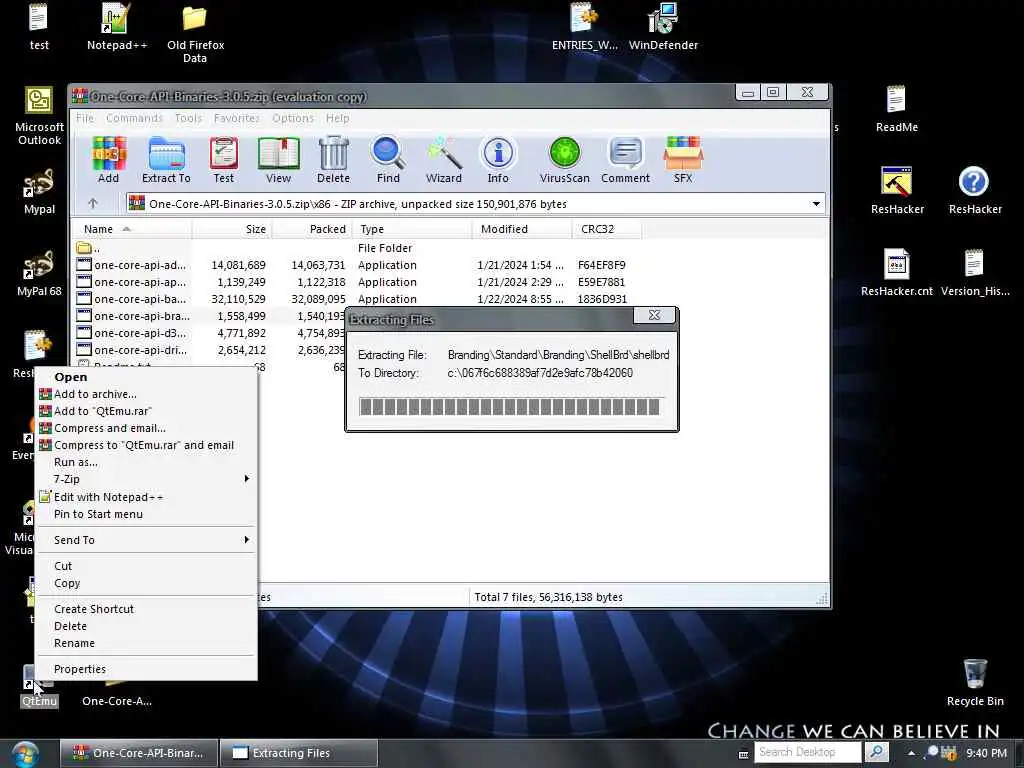Choose Compress and email... entry
The height and width of the screenshot is (768, 1024).
[x=144, y=428]
